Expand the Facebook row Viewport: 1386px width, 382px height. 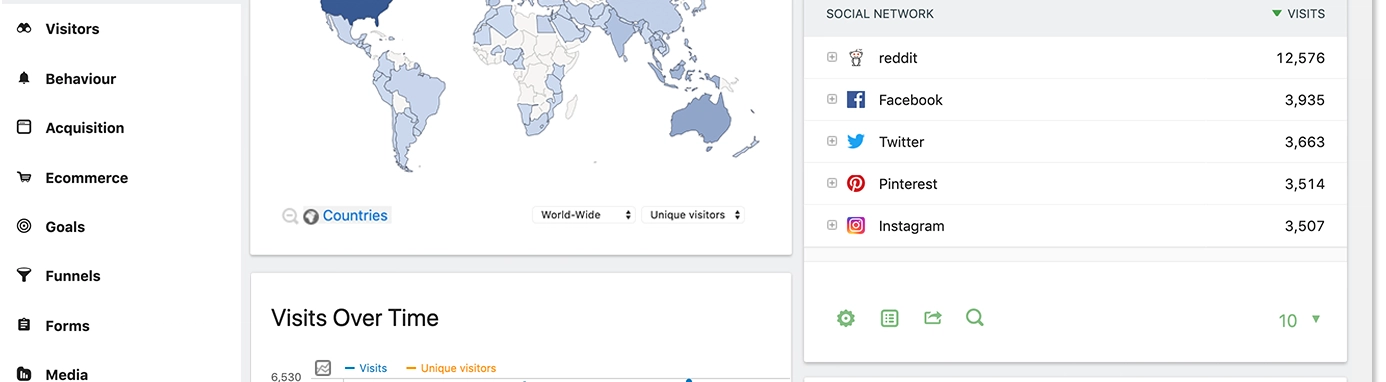[x=832, y=100]
